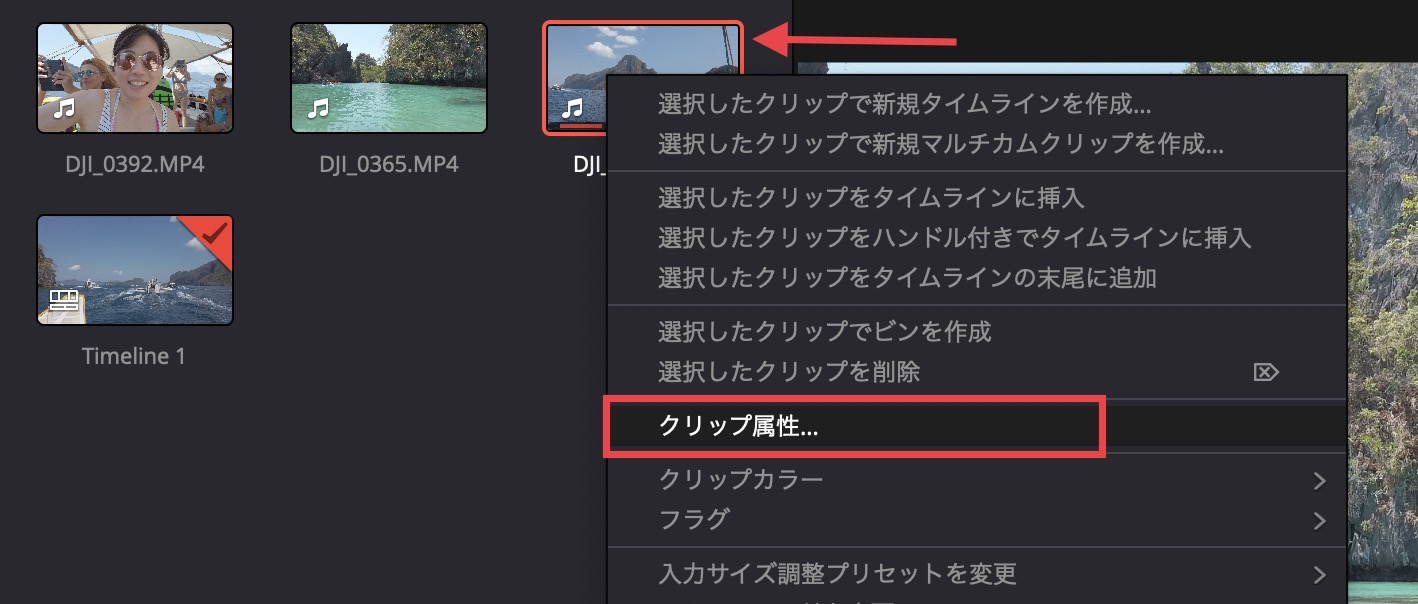This screenshot has width=1418, height=604.
Task: Select the Timeline 1 thumbnail
Action: 135,270
